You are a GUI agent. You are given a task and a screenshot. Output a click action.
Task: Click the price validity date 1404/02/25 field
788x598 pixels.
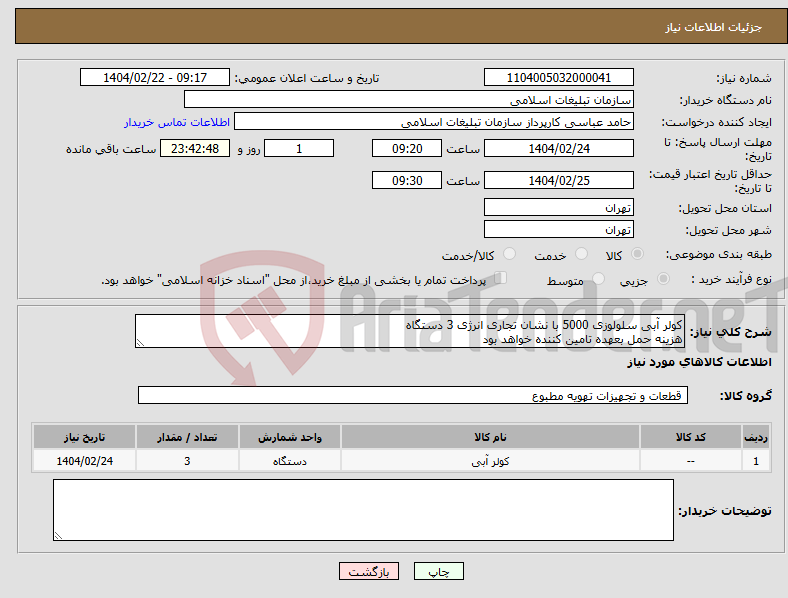559,180
